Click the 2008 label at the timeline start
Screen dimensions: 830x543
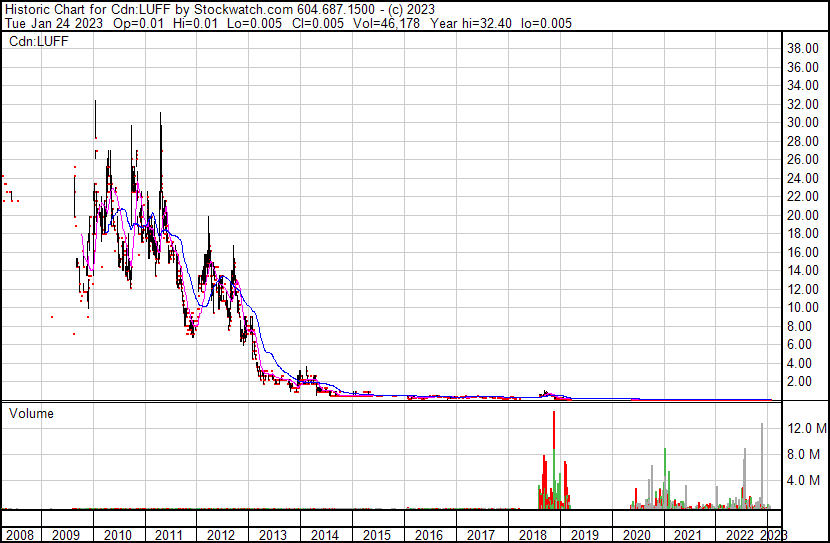click(20, 535)
